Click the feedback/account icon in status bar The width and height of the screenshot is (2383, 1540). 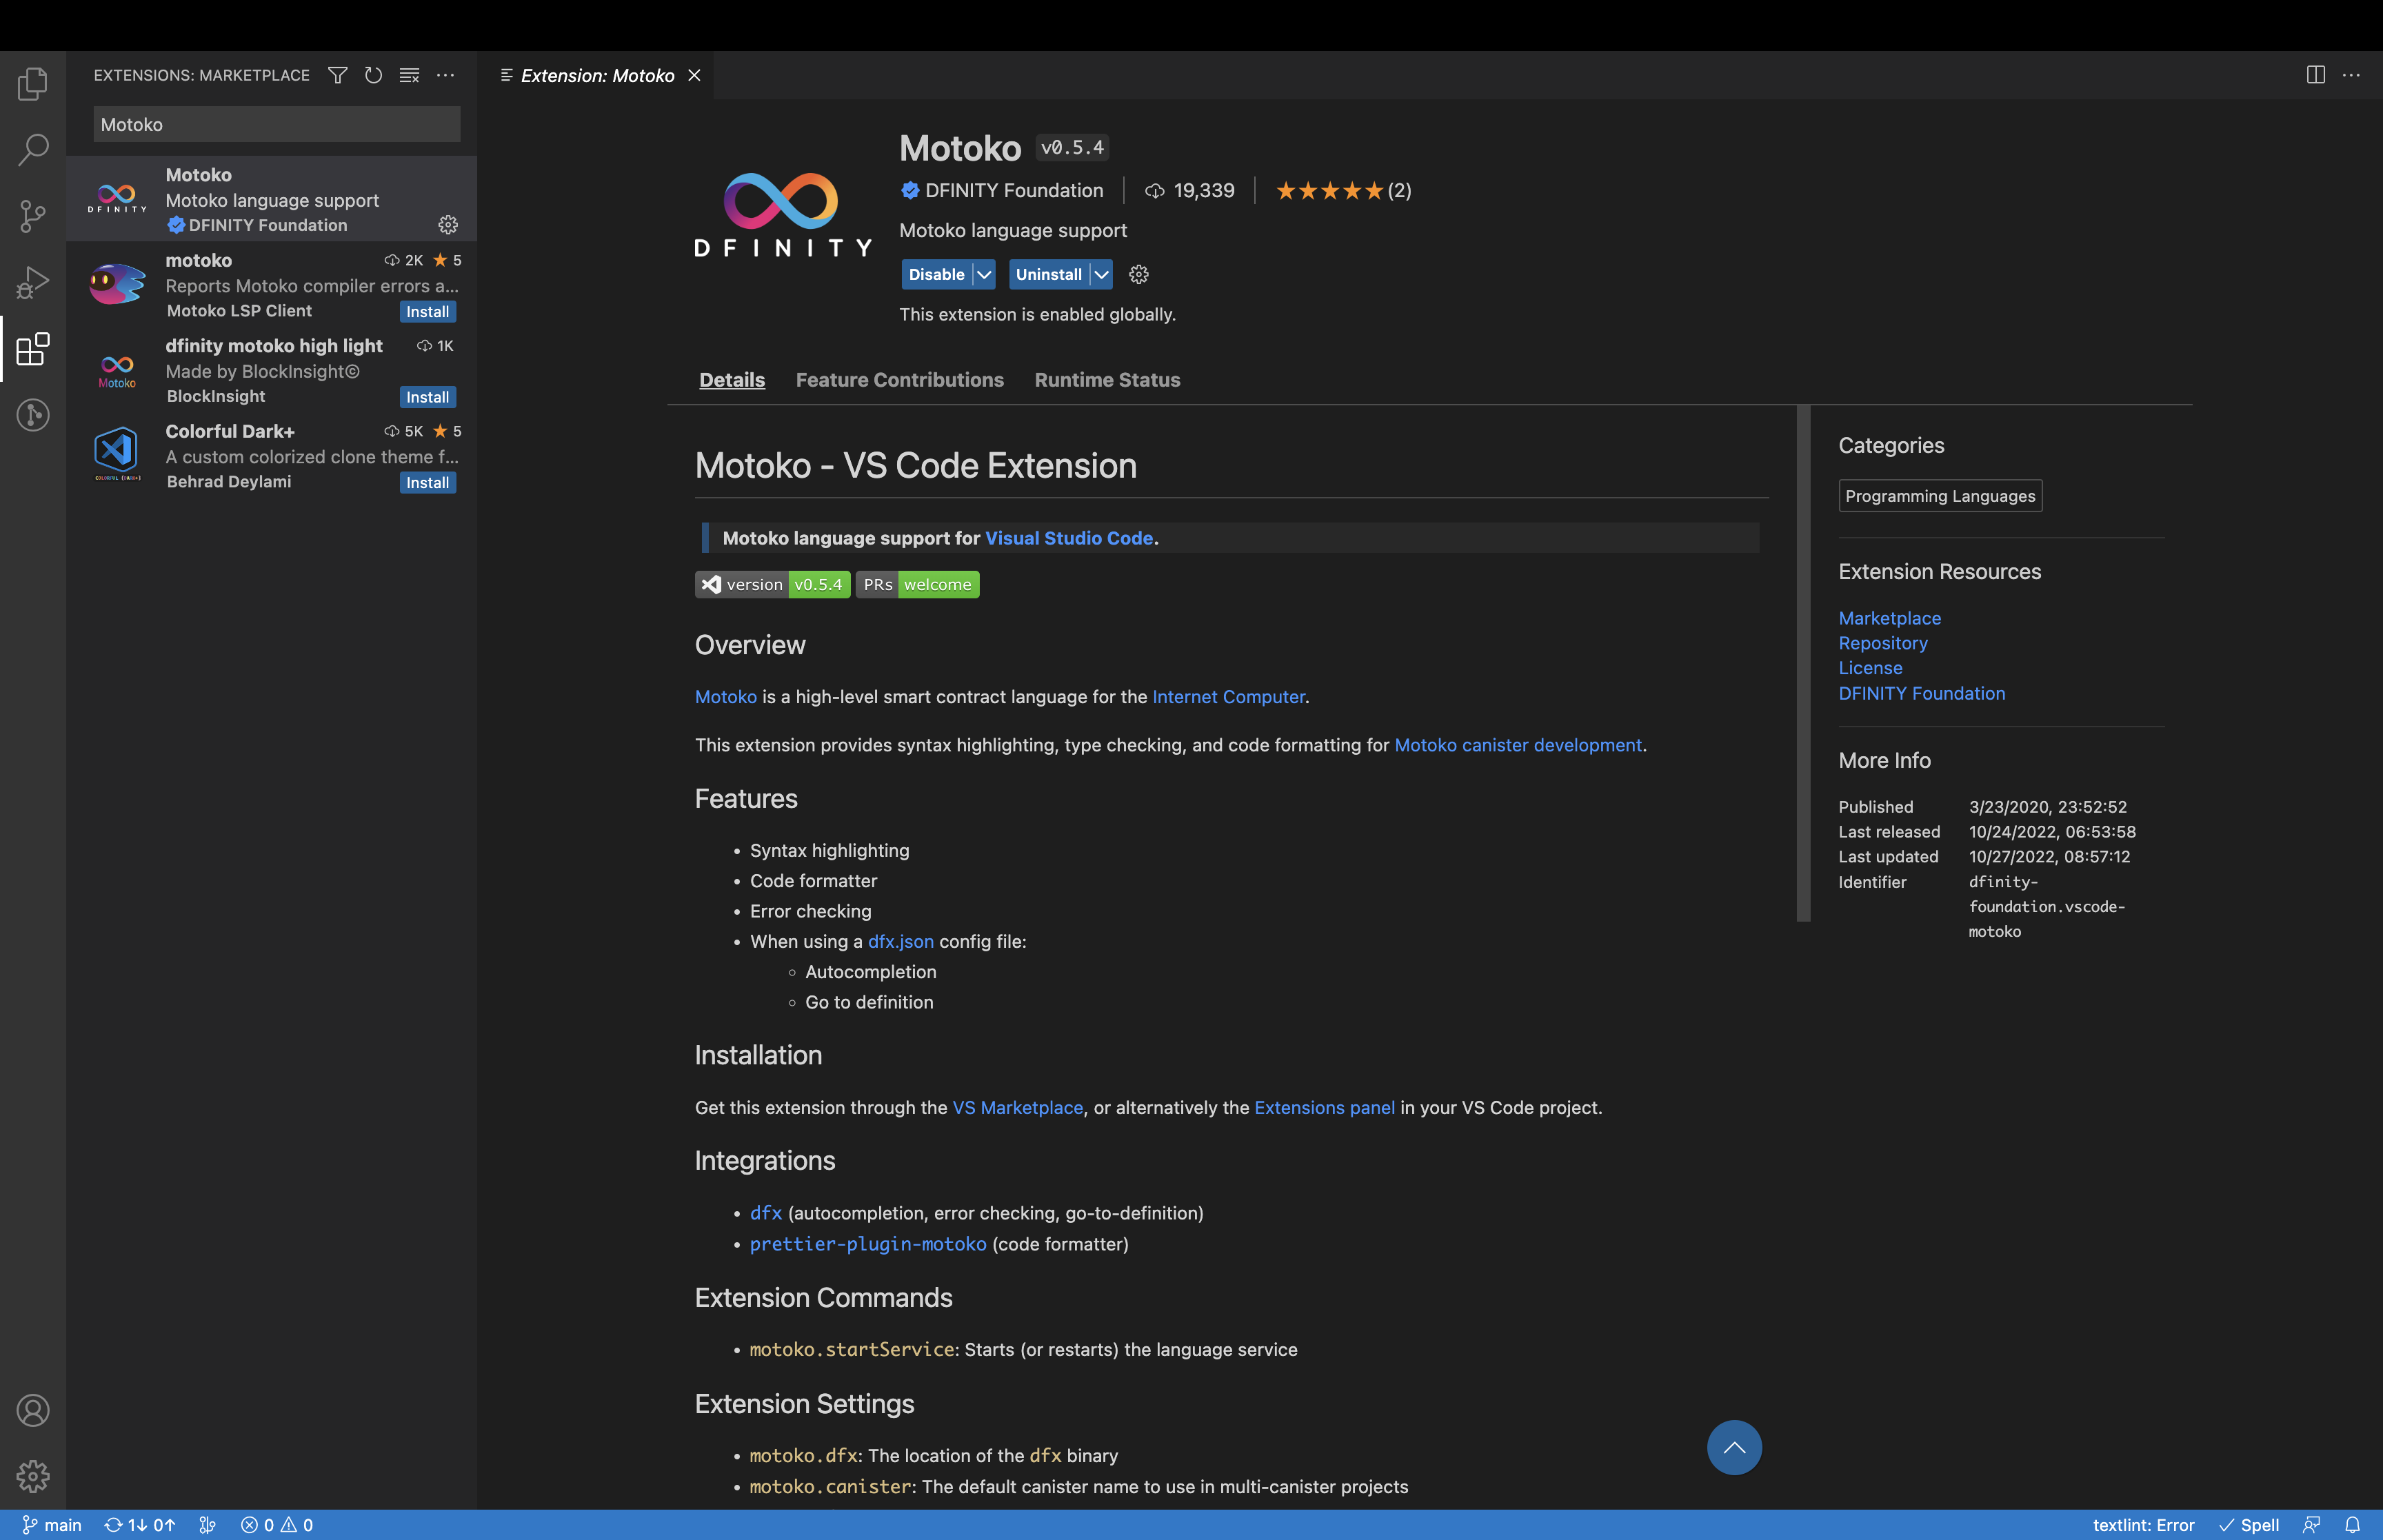point(2311,1525)
